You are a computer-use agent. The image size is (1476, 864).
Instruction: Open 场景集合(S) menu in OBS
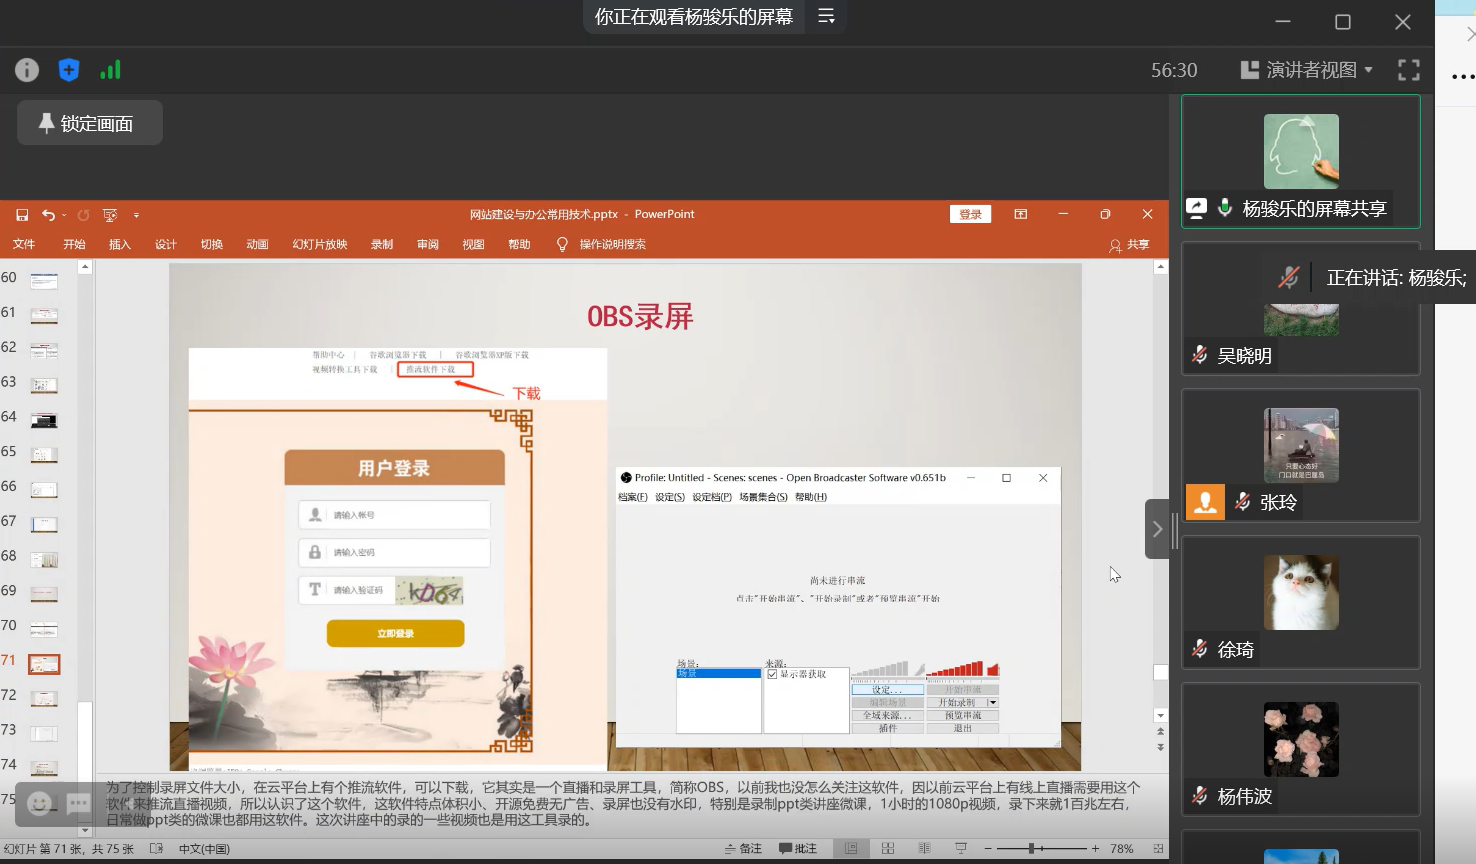[x=764, y=497]
